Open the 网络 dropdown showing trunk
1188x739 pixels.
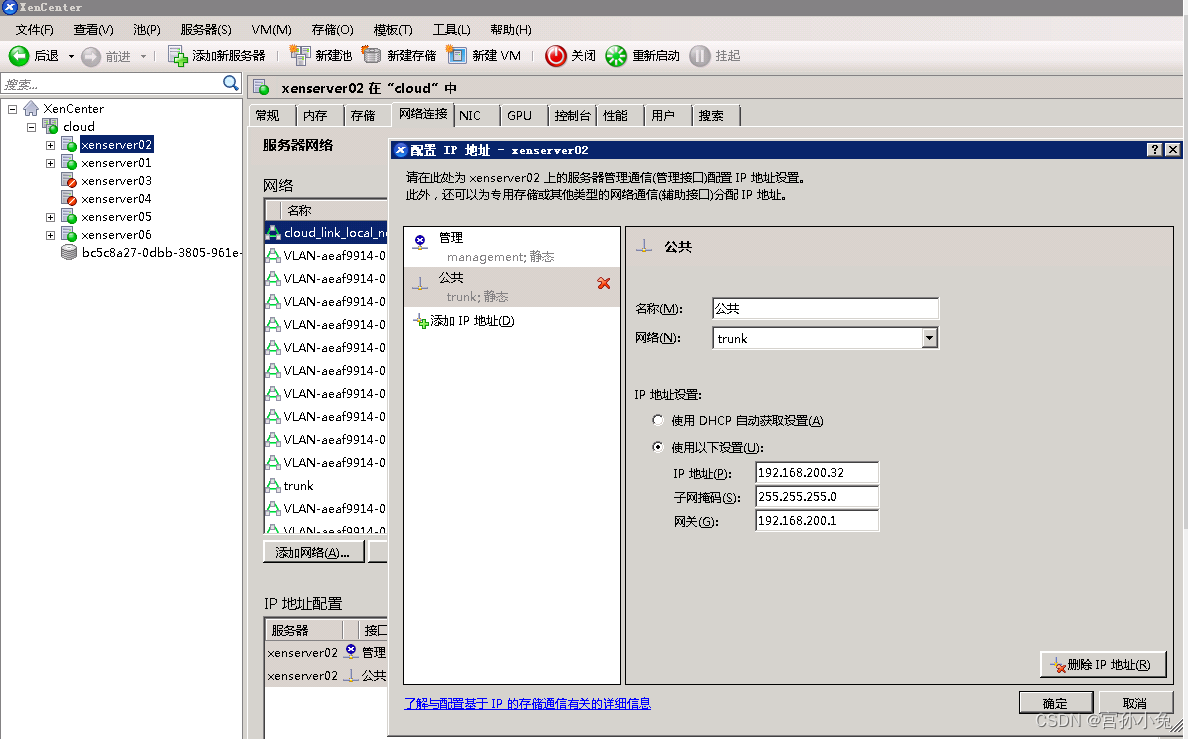(x=930, y=337)
